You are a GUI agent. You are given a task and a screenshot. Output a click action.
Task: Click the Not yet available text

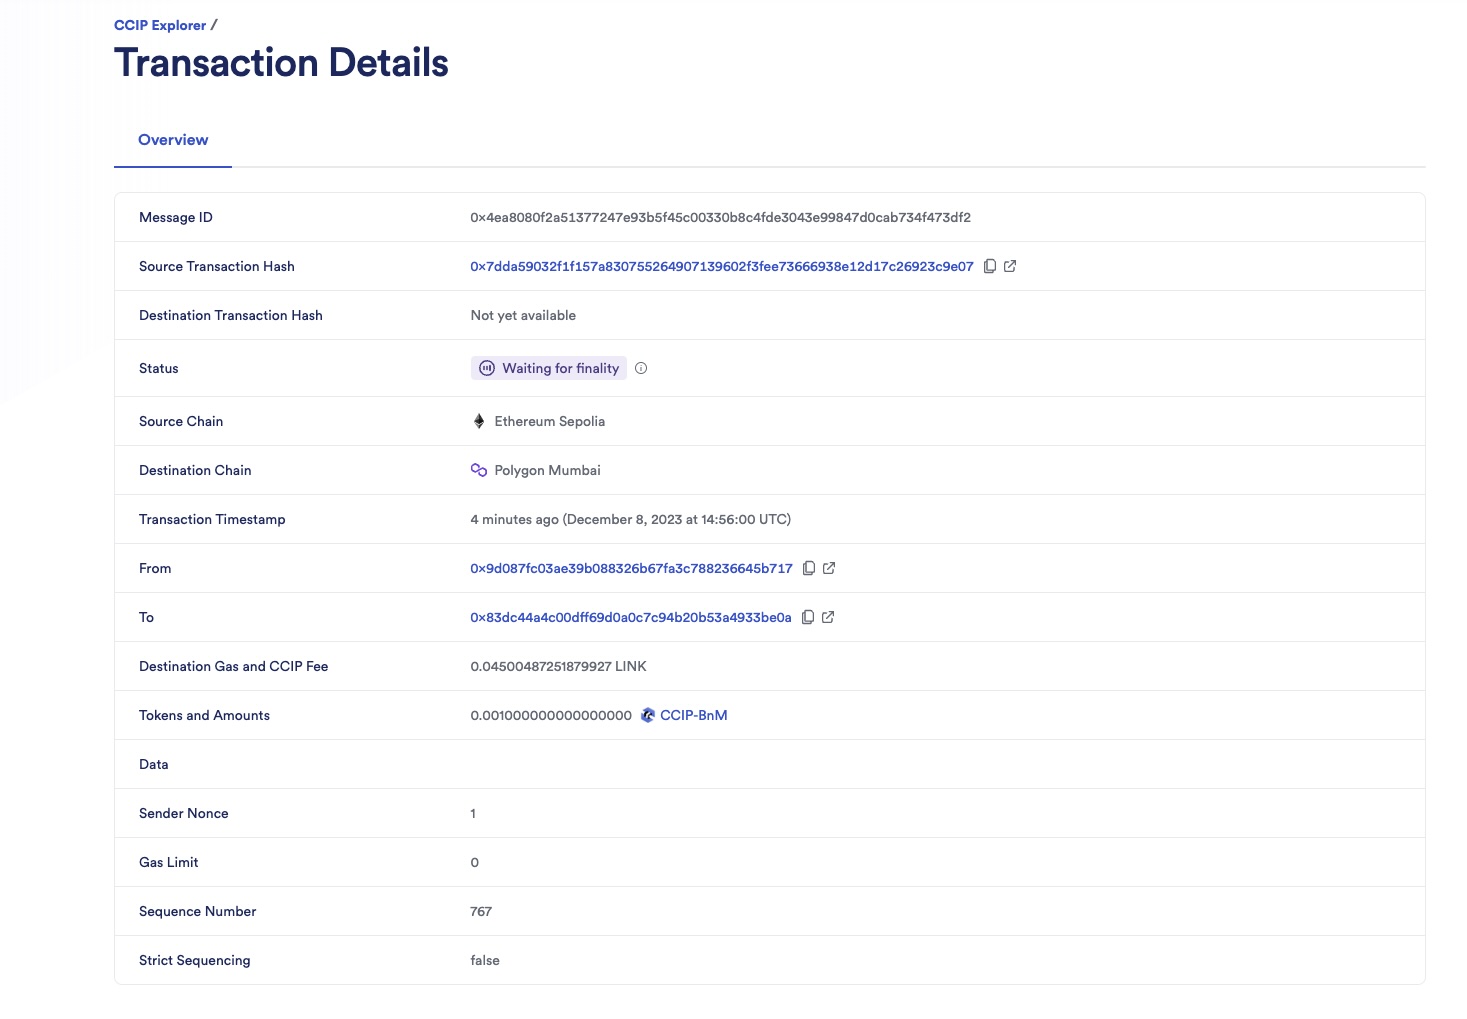523,315
